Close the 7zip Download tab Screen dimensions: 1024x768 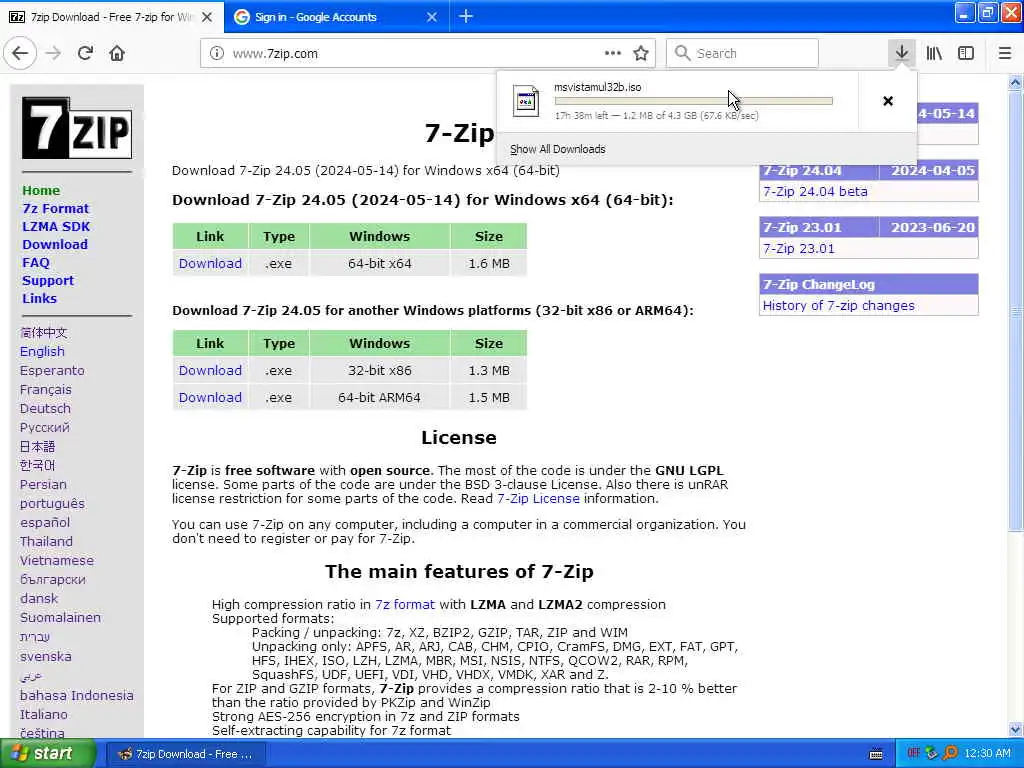click(207, 17)
